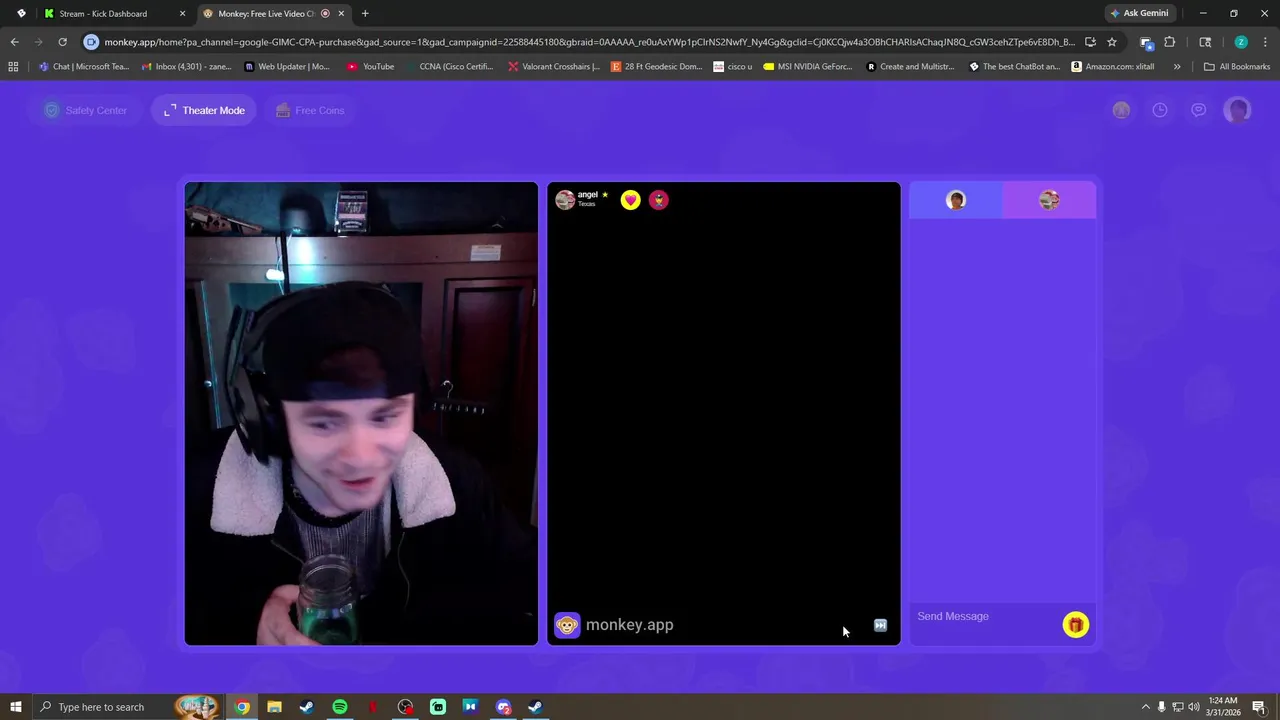Viewport: 1280px width, 720px height.
Task: Open the Chrome apps grid shortcut
Action: point(13,67)
